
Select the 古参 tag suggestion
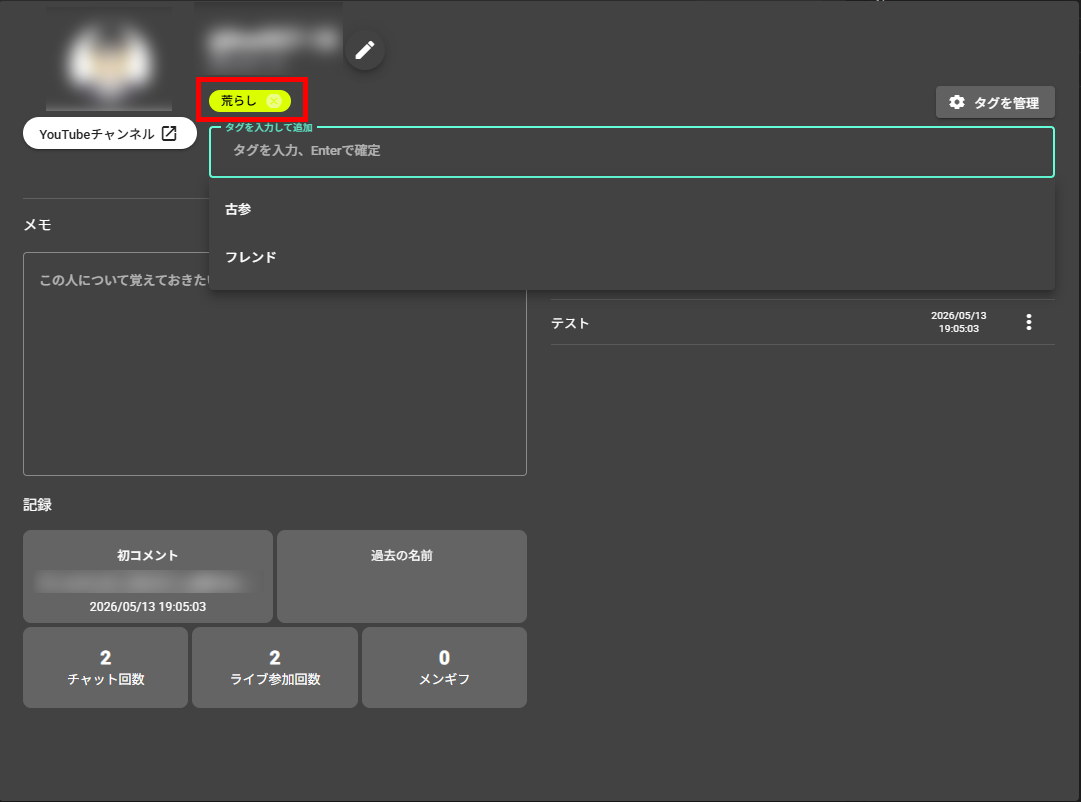[632, 209]
